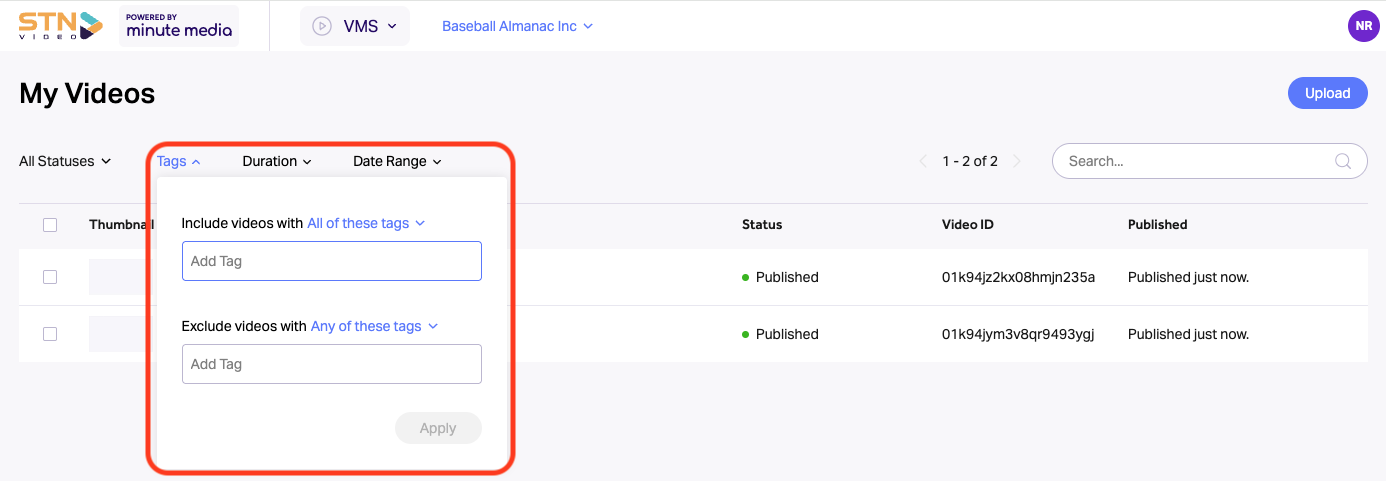Click the My Videos heading
The image size is (1386, 481).
(87, 94)
